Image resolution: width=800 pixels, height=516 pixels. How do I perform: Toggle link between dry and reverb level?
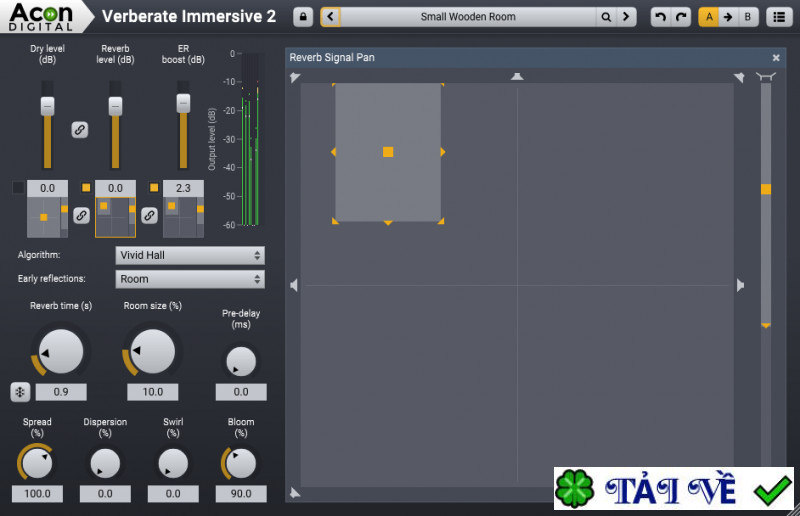click(80, 130)
